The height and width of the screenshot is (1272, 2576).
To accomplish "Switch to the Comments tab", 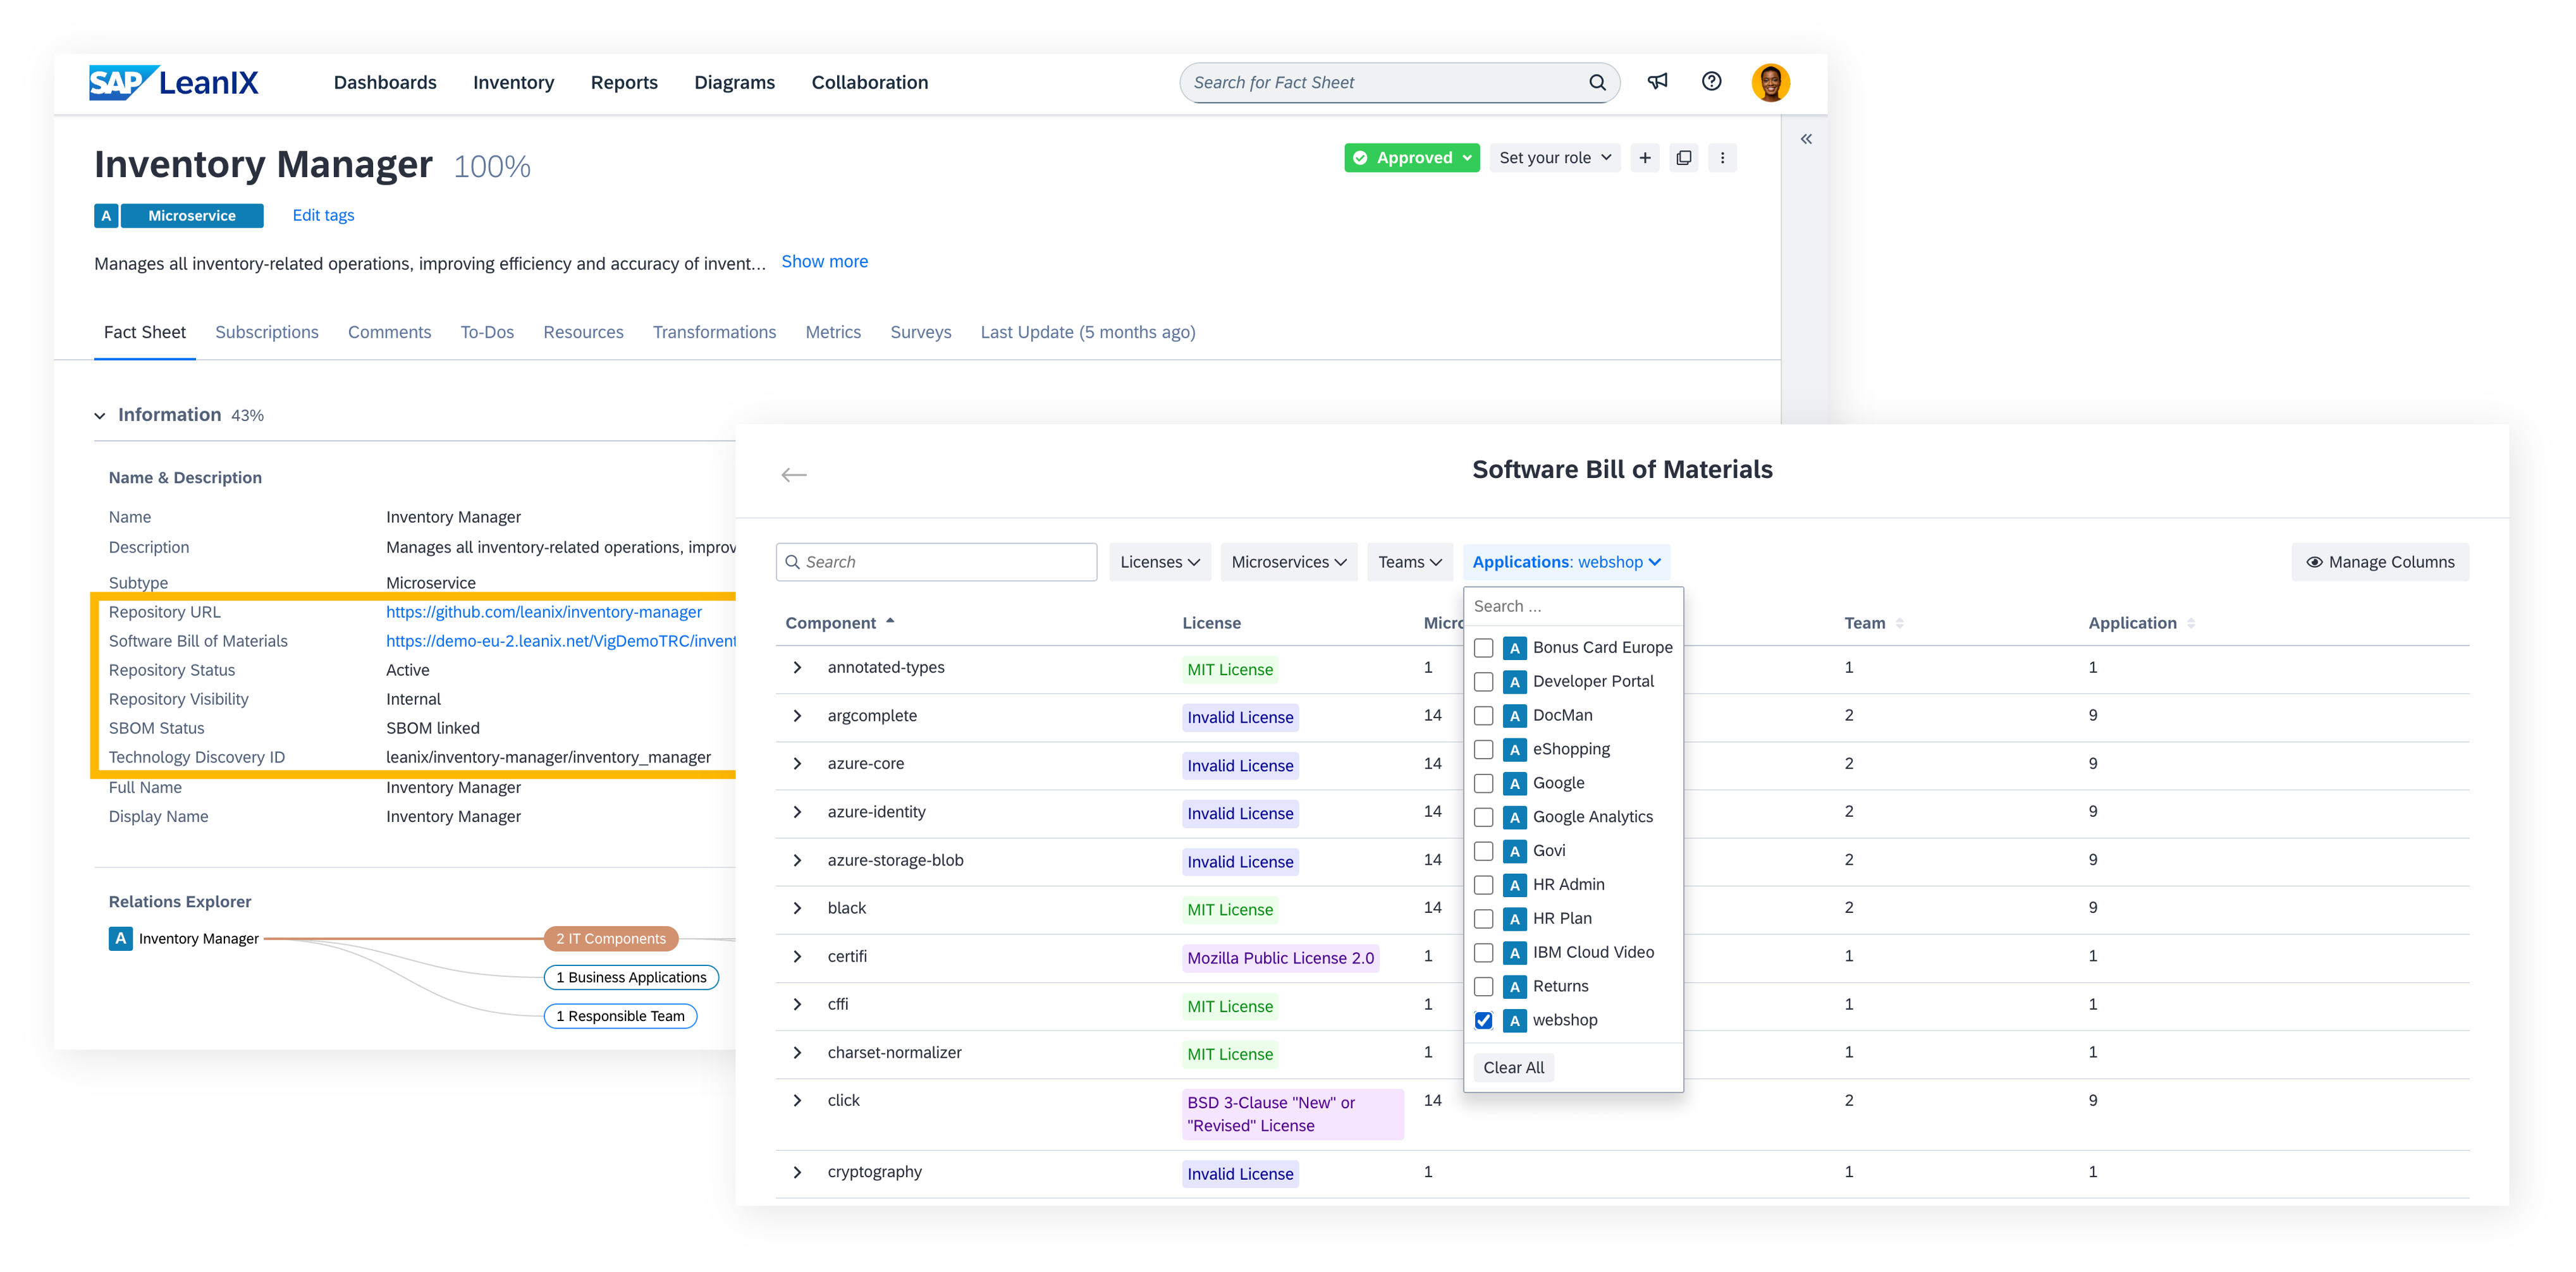I will point(390,332).
